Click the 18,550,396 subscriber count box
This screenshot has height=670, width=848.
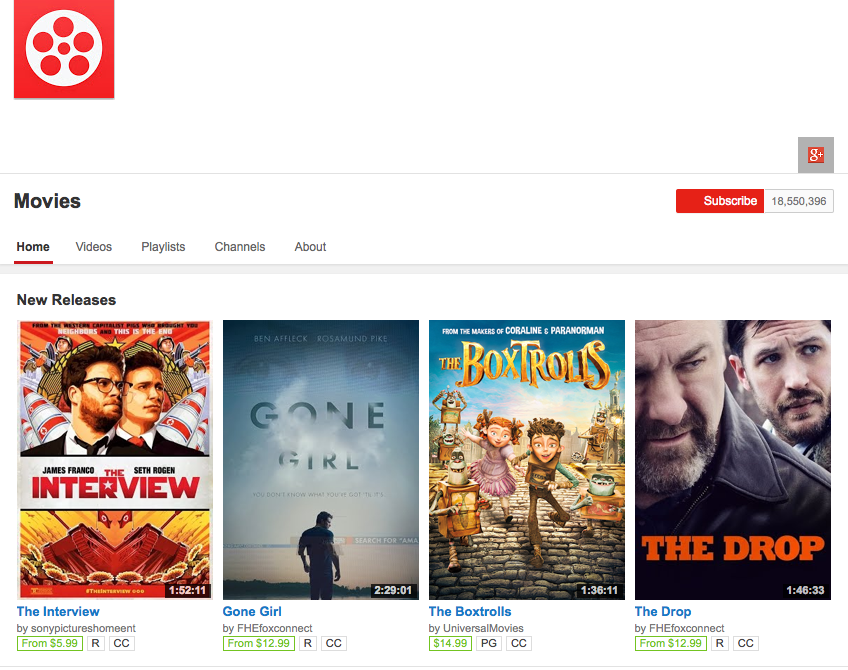798,201
